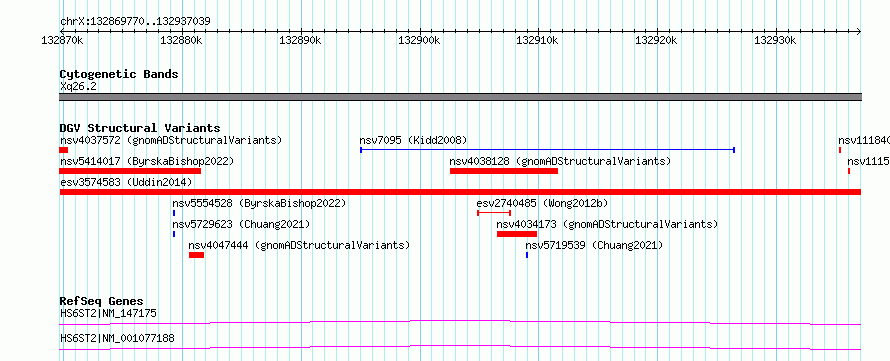Click the nsv4034173 gnomAD red bar
890x361 pixels.
pyautogui.click(x=517, y=234)
